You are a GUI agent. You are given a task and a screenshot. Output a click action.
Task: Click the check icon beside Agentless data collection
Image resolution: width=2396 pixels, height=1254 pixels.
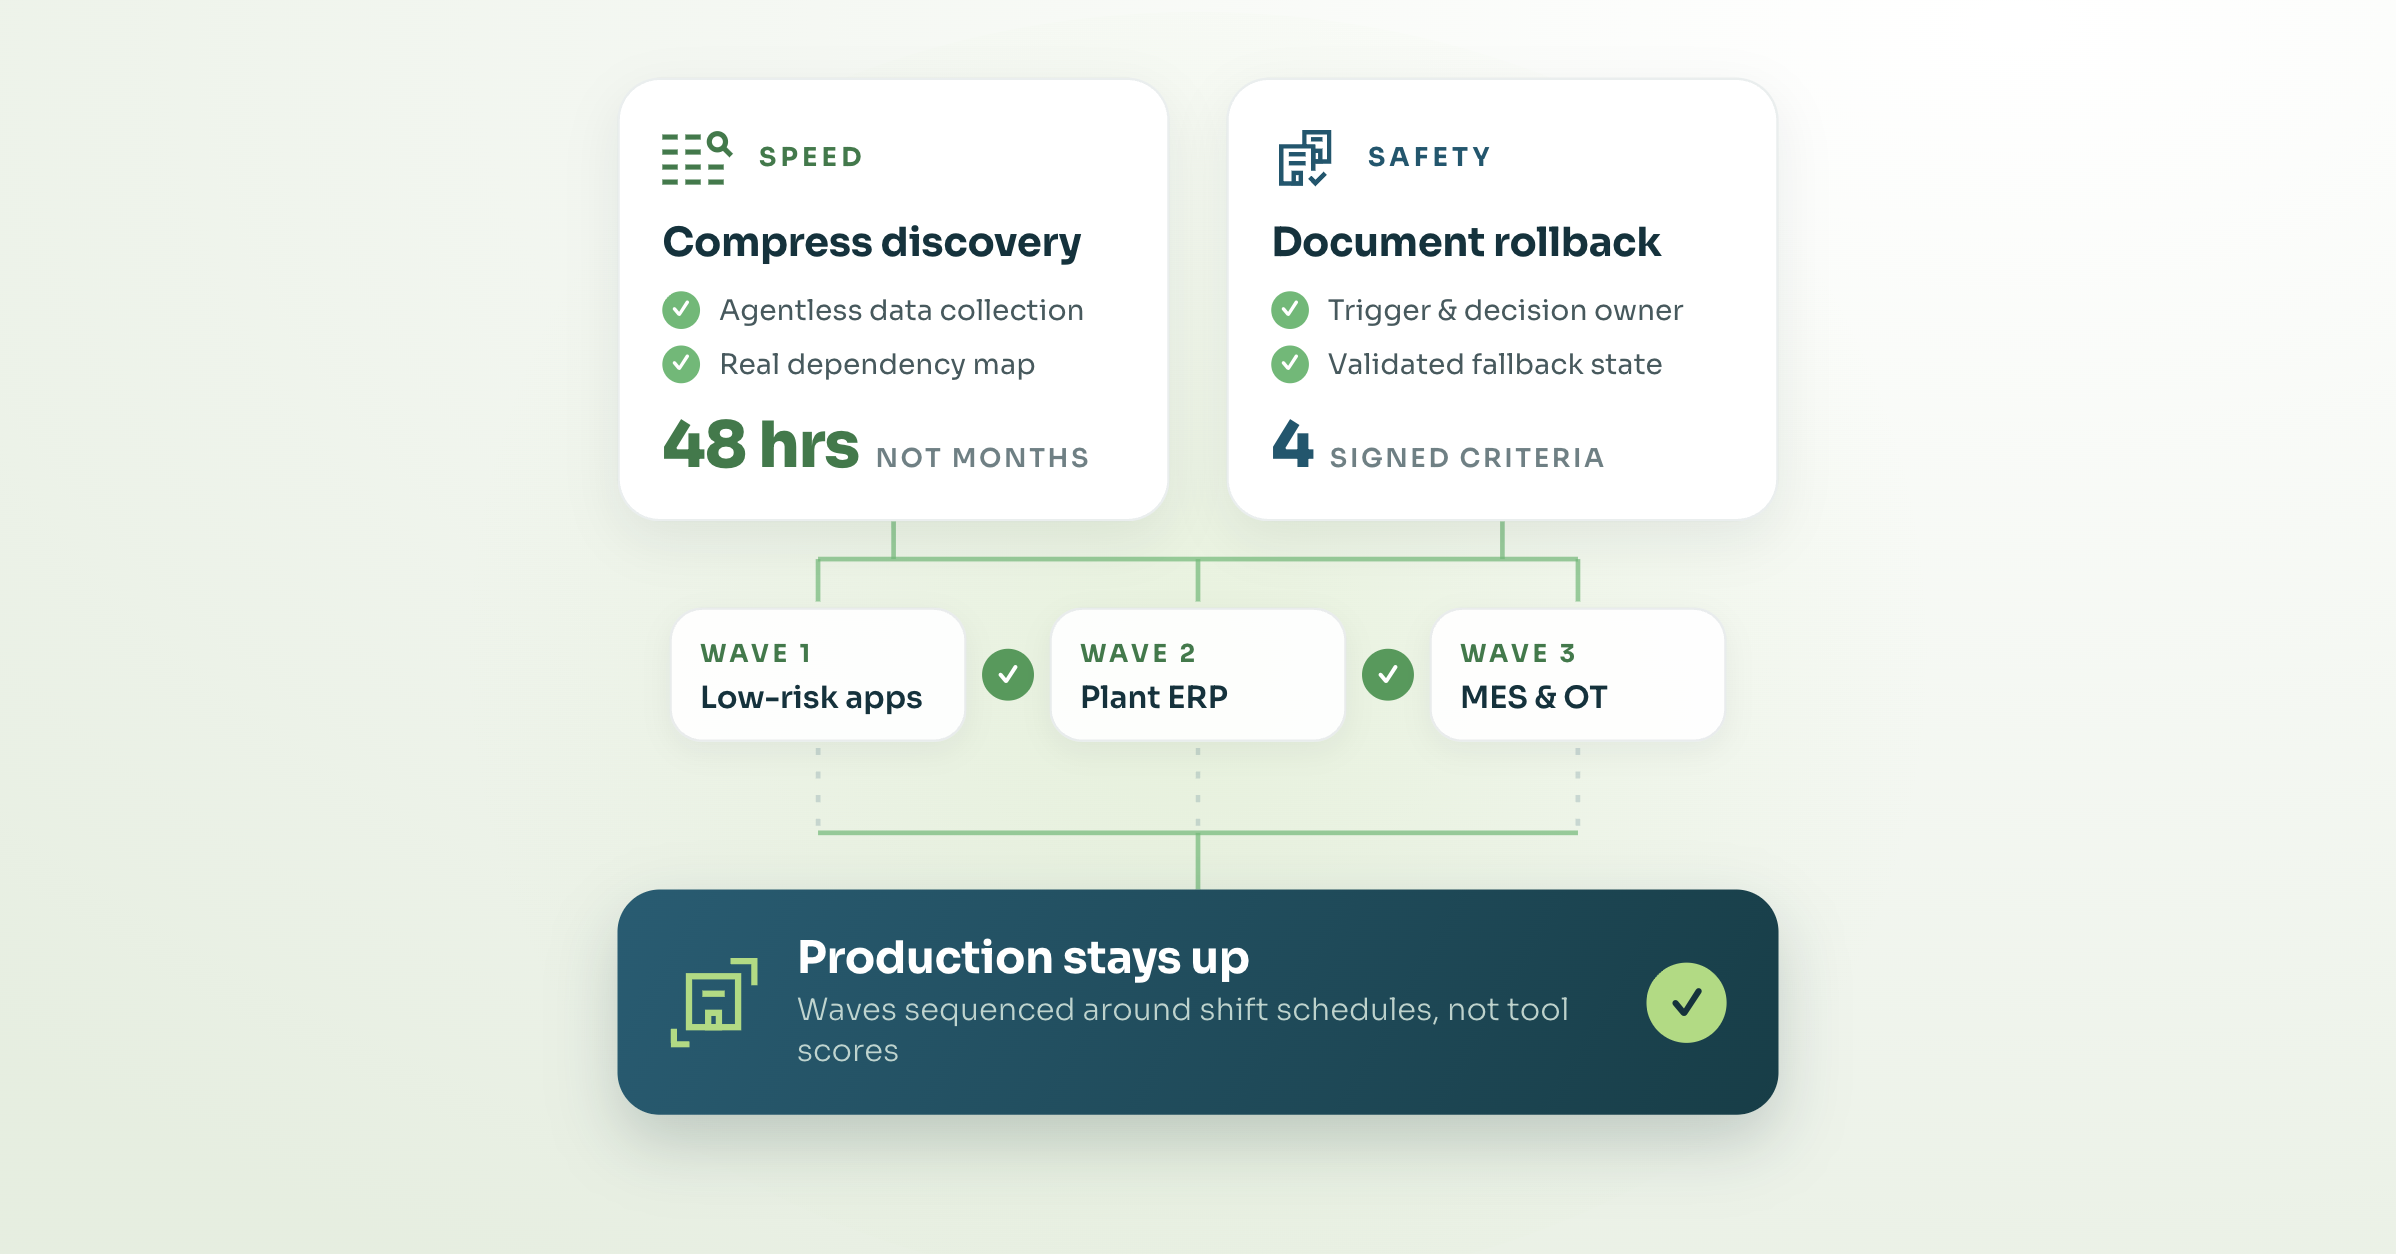coord(681,310)
